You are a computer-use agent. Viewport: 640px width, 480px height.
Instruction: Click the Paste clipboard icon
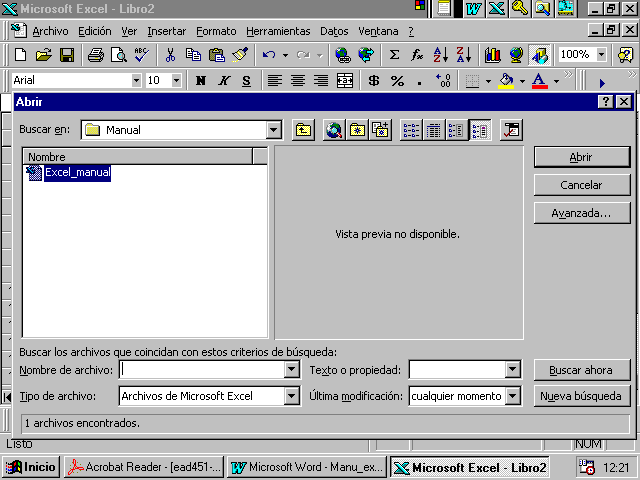click(x=217, y=54)
